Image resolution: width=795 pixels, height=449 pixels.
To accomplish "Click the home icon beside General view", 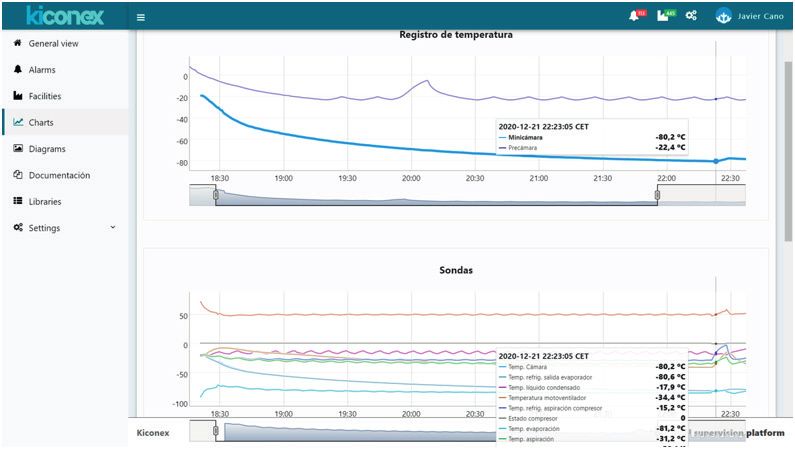I will click(x=18, y=44).
